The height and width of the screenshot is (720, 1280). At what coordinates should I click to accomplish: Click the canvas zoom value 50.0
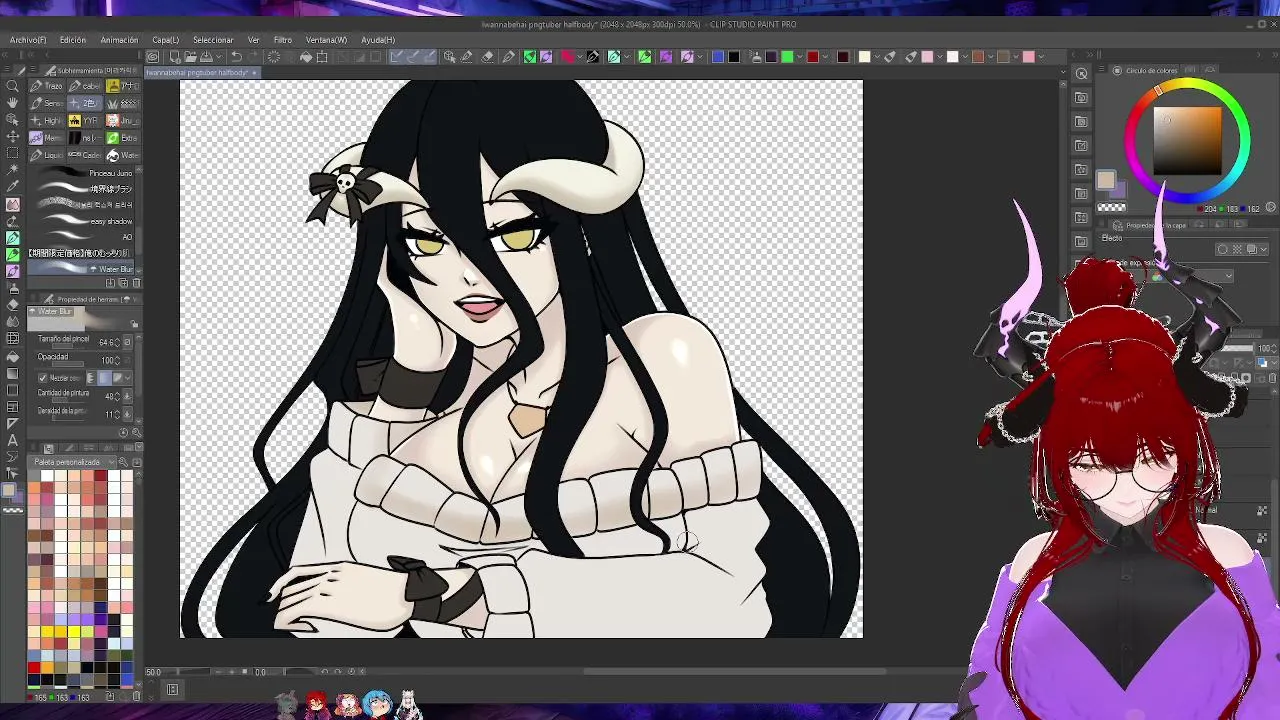[x=153, y=672]
